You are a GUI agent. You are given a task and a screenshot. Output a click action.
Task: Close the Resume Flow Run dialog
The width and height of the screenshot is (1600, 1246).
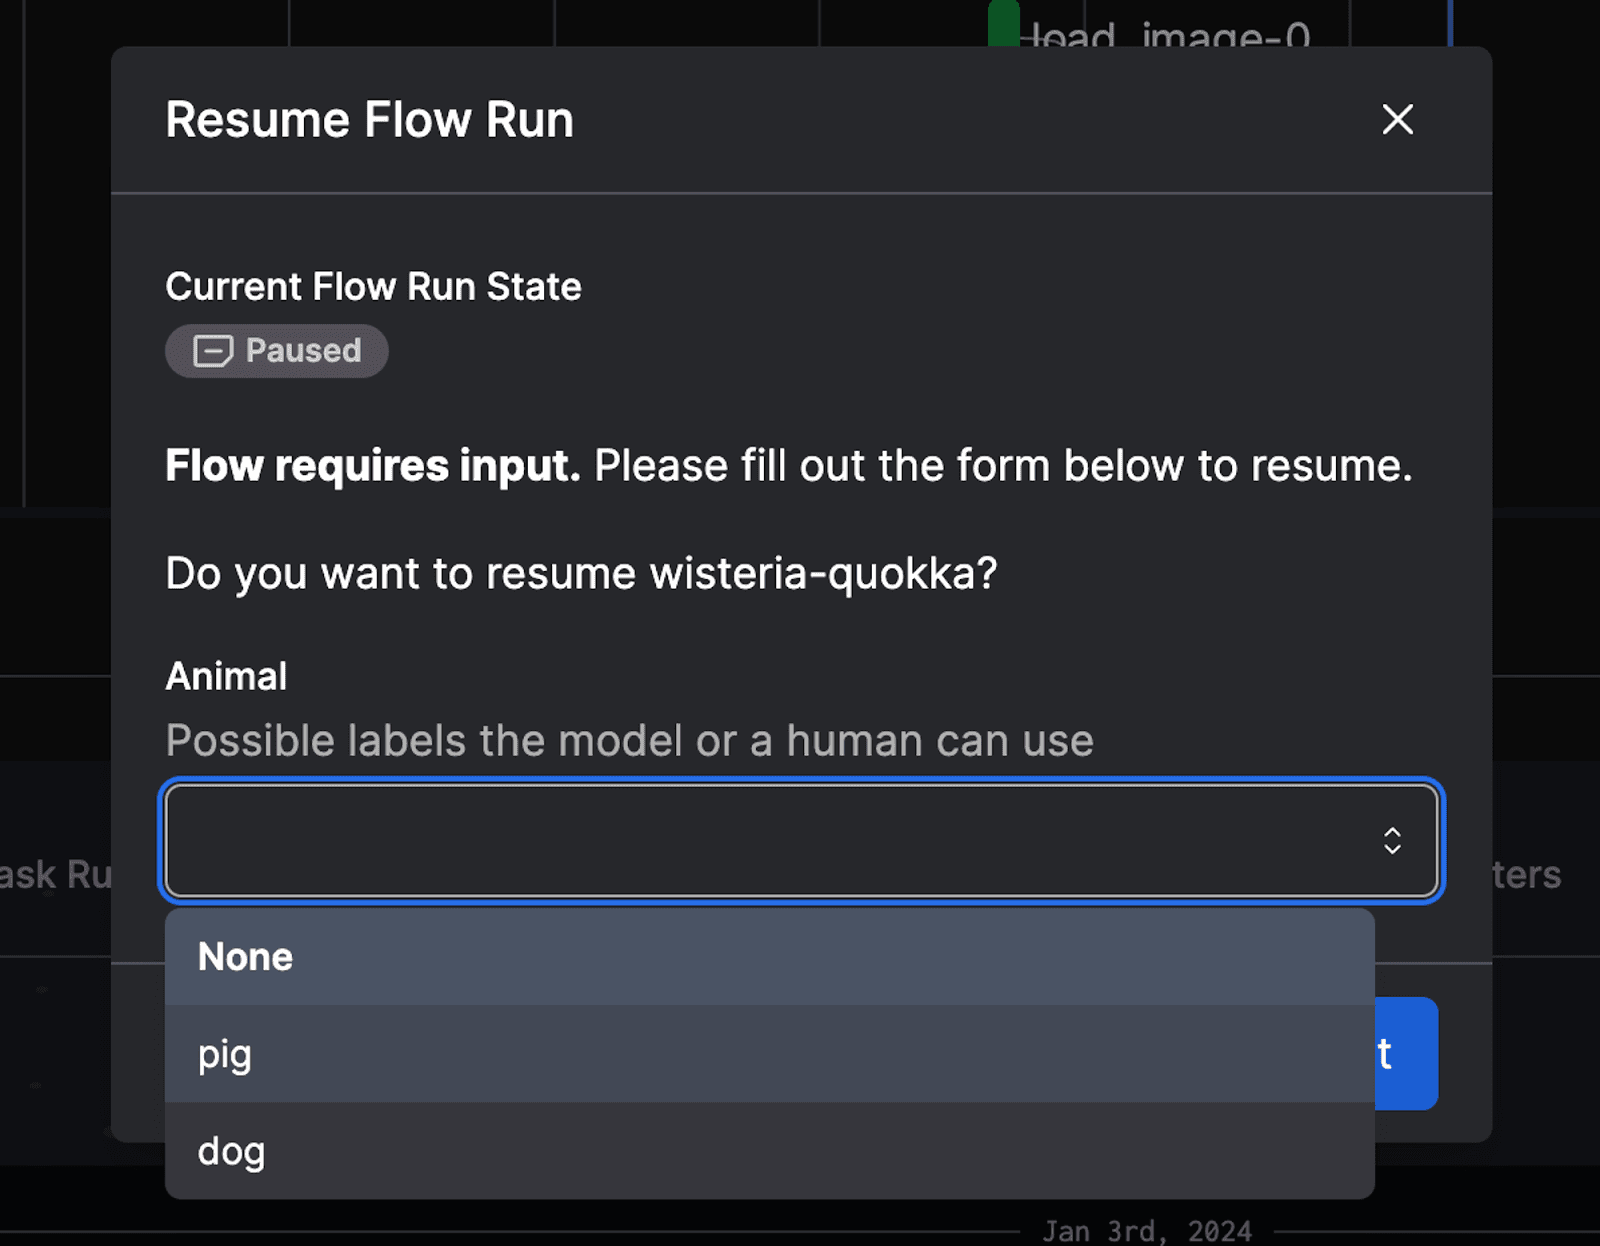(1397, 120)
